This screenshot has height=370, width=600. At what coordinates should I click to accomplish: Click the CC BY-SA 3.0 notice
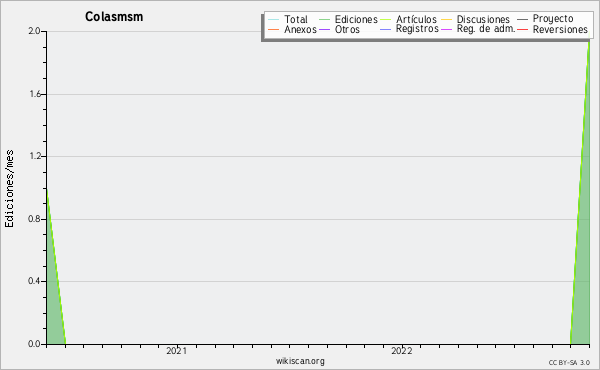(569, 362)
